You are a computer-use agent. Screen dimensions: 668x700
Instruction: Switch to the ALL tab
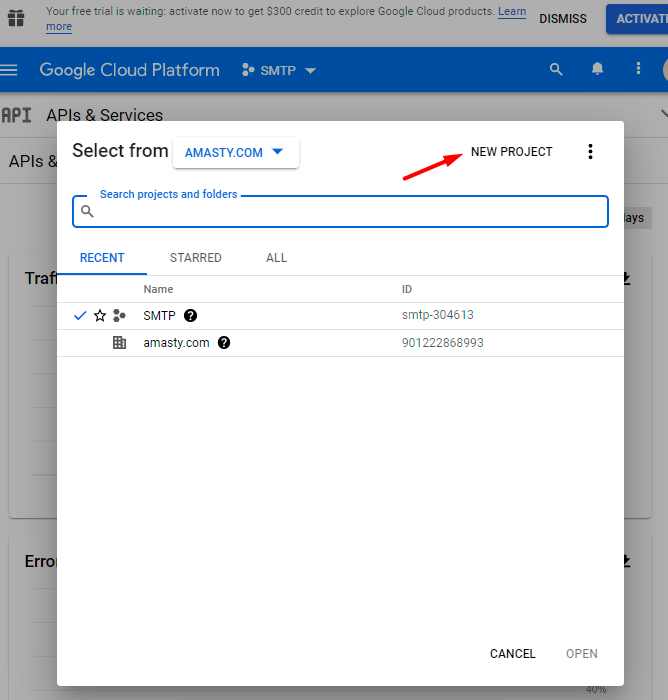pos(277,258)
